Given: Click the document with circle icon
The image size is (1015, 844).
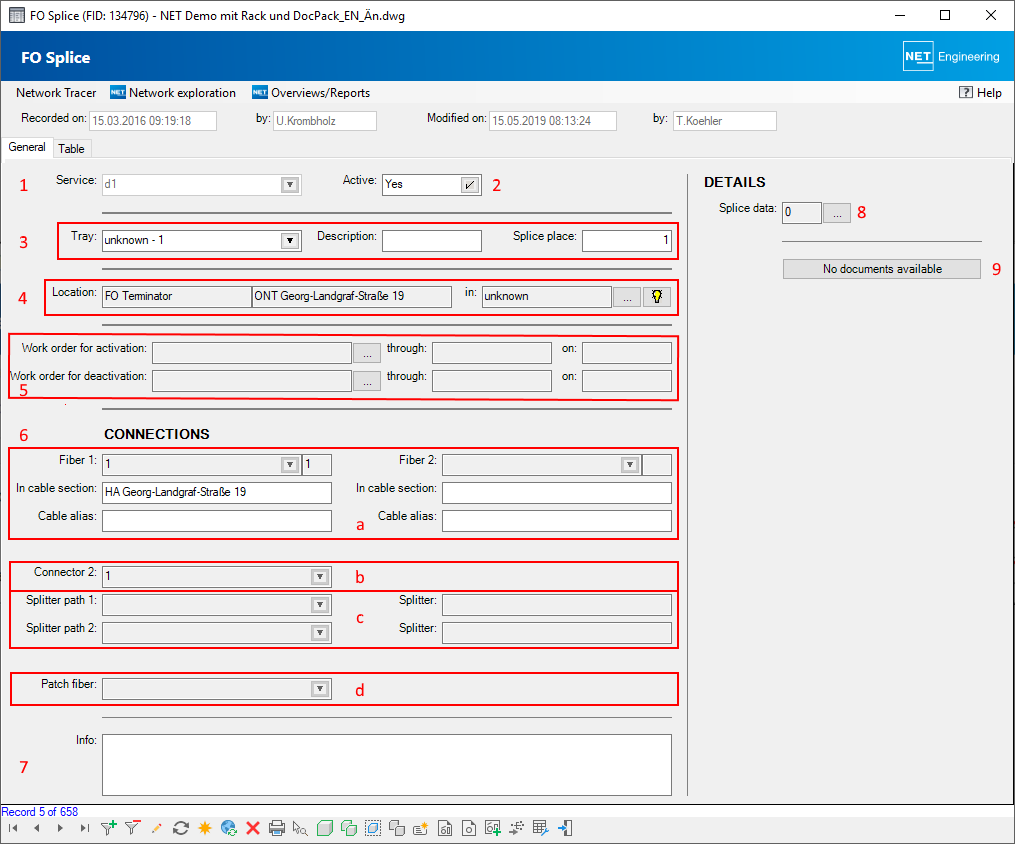Looking at the screenshot, I should click(469, 828).
